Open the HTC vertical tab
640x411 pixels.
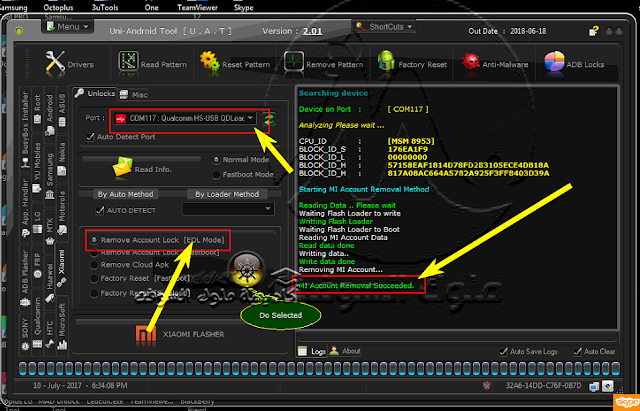pos(50,334)
